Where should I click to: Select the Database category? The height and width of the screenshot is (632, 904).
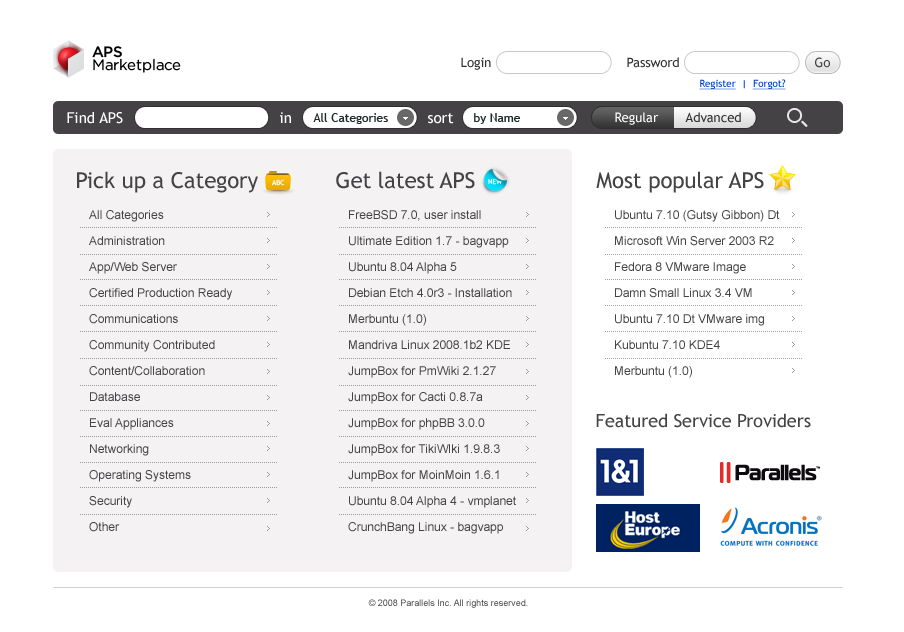116,397
